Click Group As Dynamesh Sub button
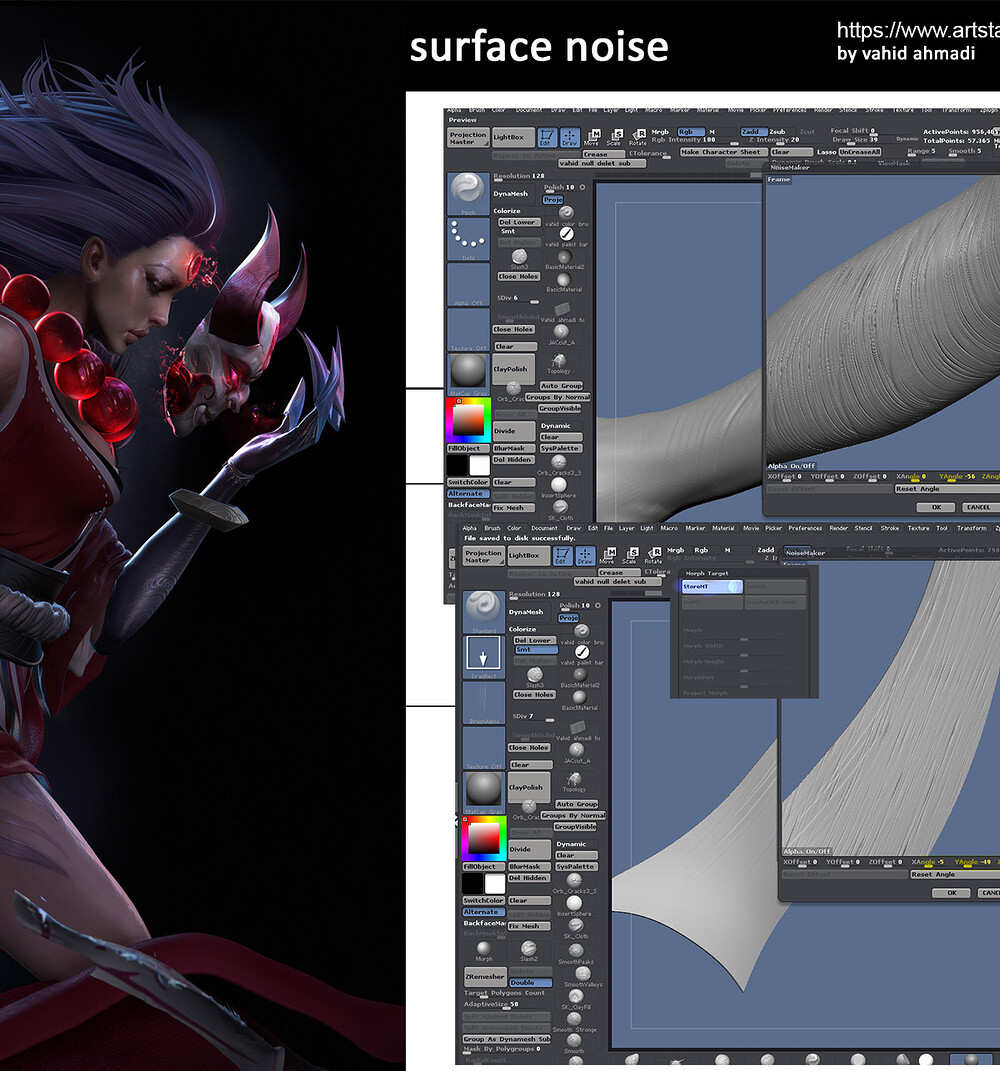 coord(507,1039)
